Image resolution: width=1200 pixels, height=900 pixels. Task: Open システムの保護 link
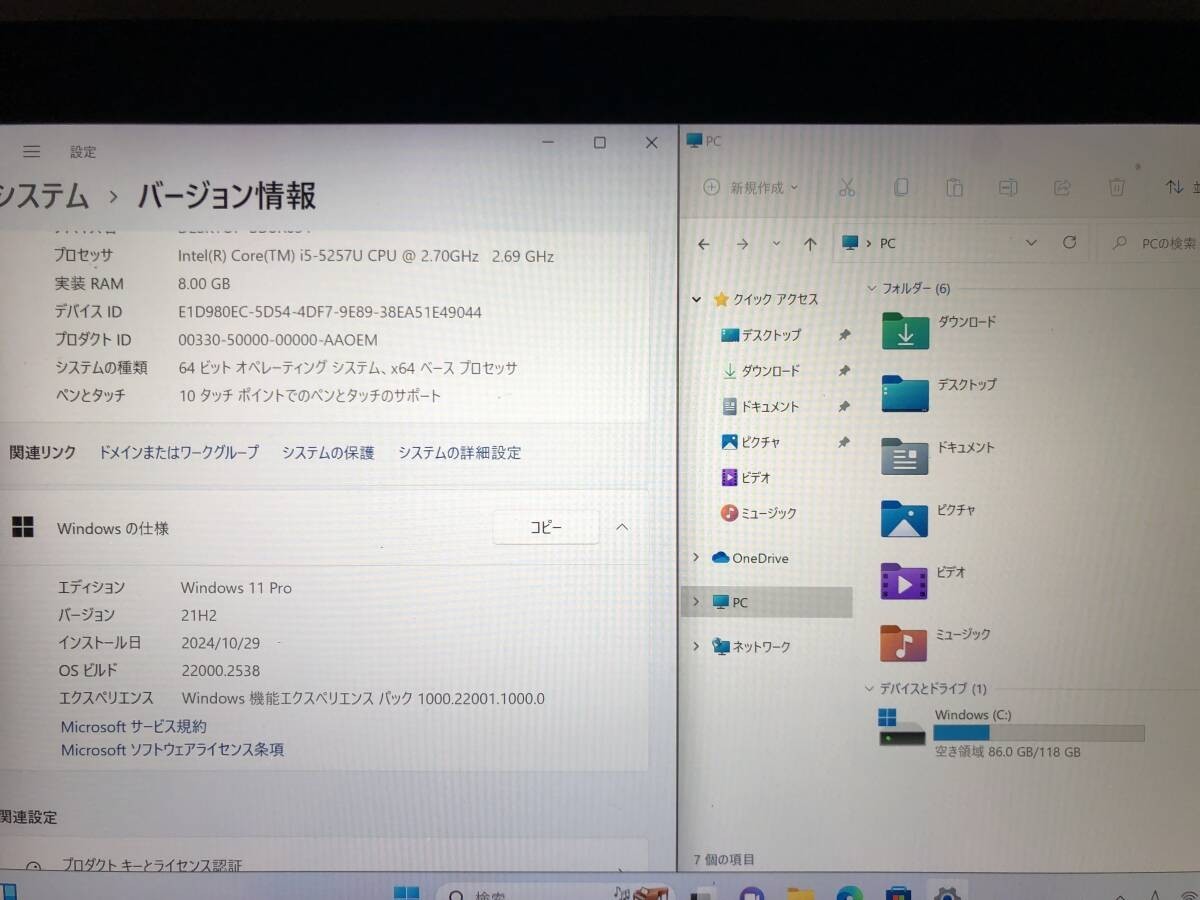[328, 452]
